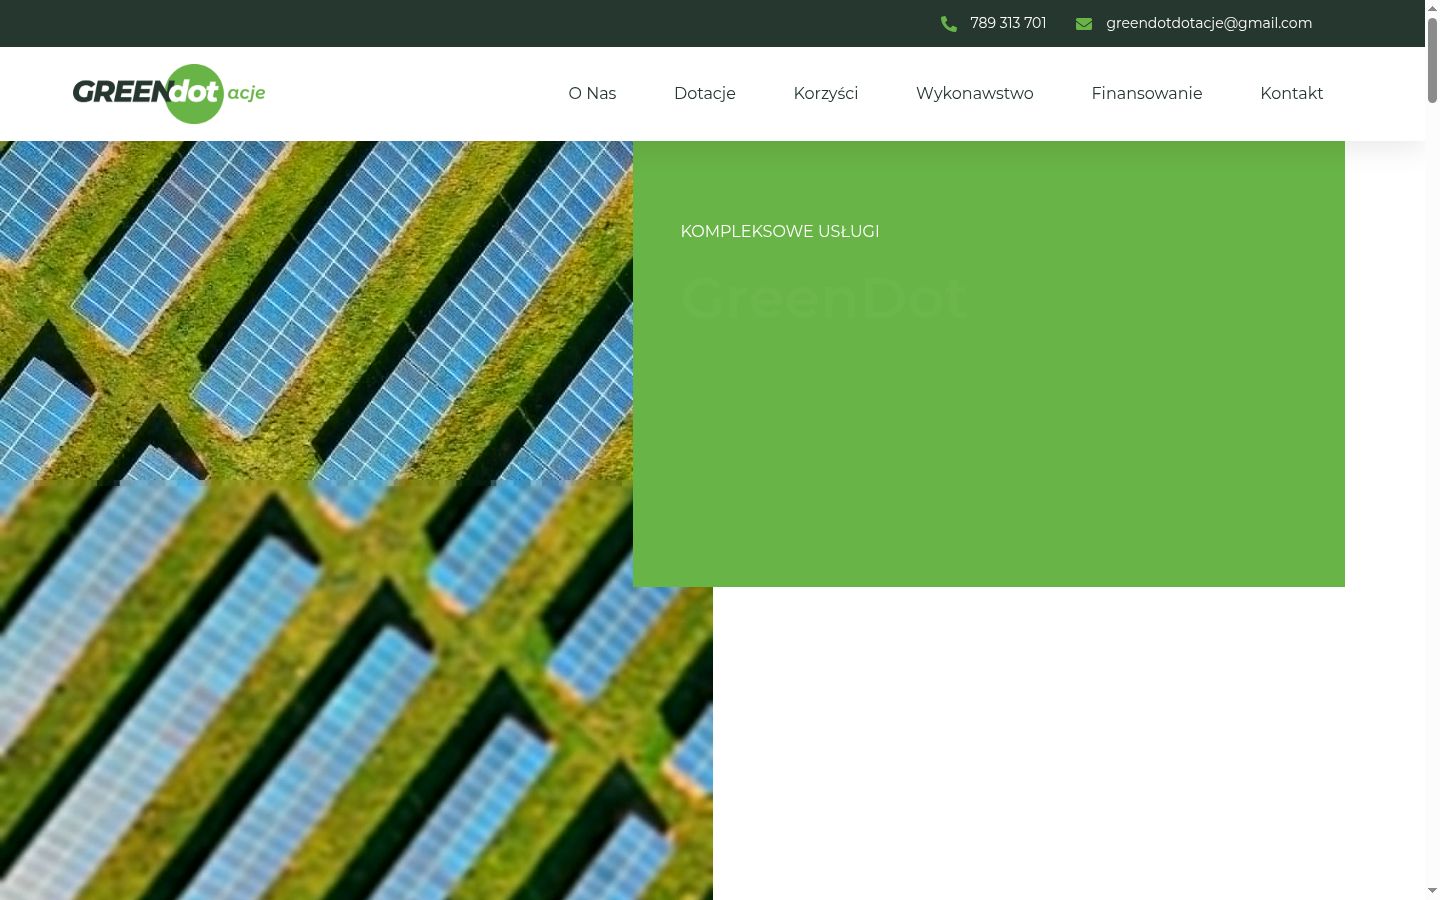The height and width of the screenshot is (900, 1440).
Task: Navigate to Finansowanie
Action: (1147, 93)
